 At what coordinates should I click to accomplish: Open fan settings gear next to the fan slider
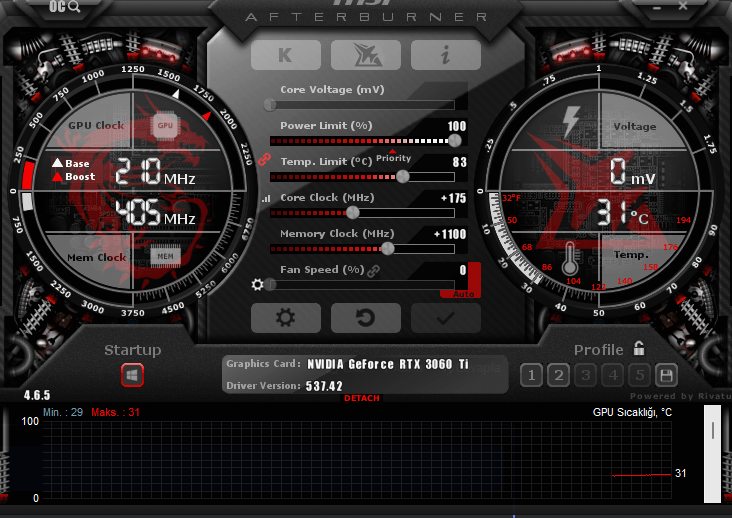tap(257, 284)
